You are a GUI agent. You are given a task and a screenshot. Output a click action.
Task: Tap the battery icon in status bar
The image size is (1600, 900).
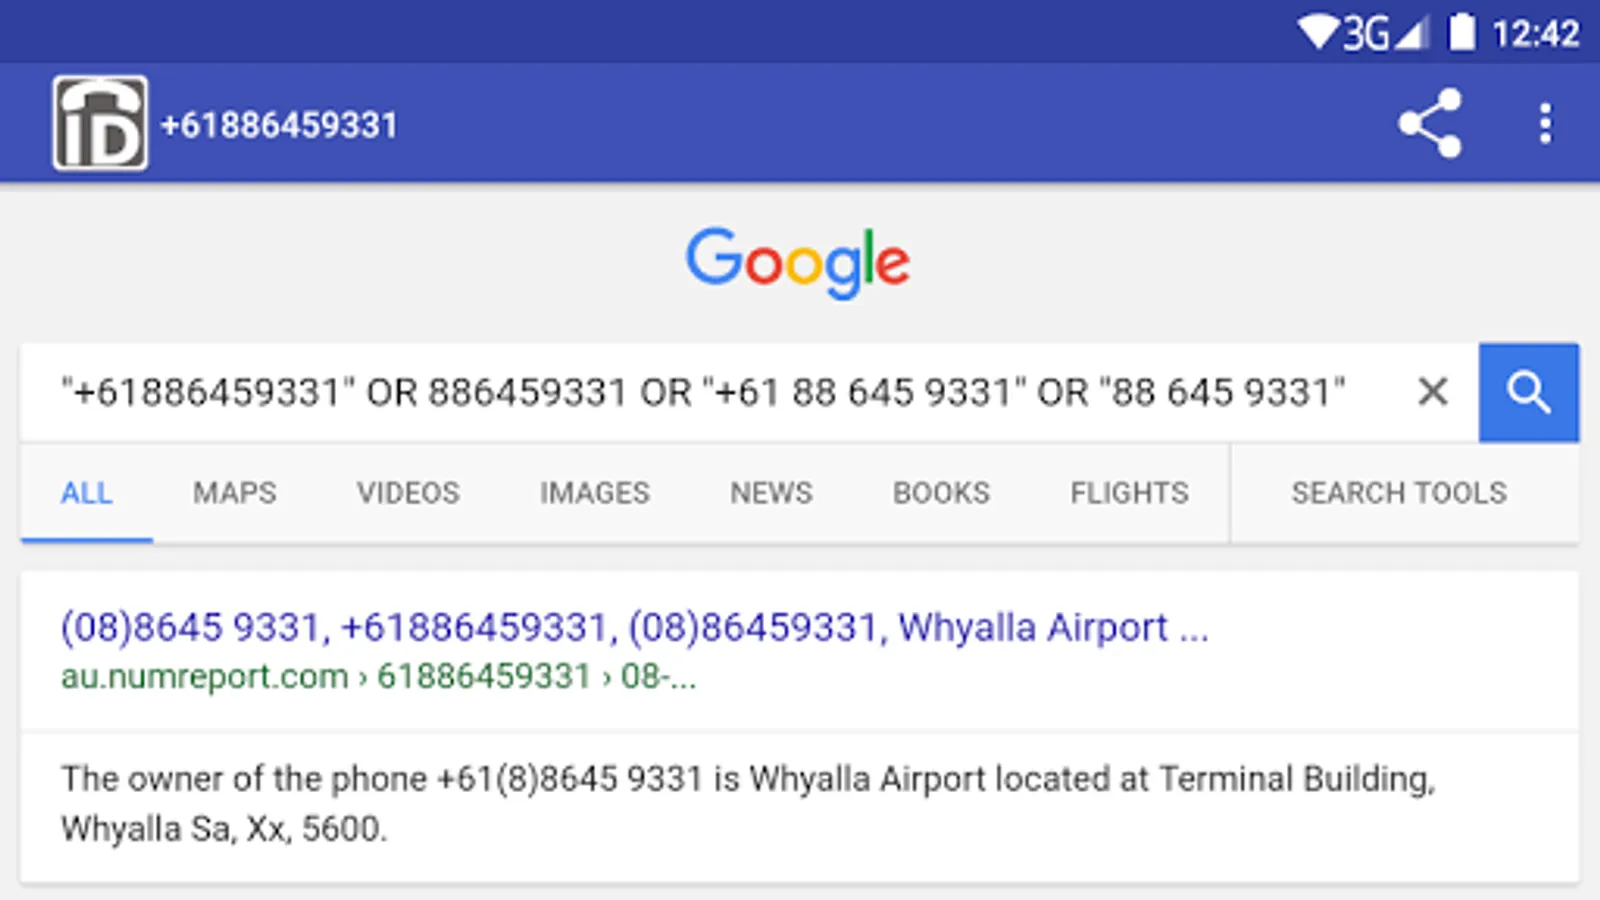[x=1462, y=31]
